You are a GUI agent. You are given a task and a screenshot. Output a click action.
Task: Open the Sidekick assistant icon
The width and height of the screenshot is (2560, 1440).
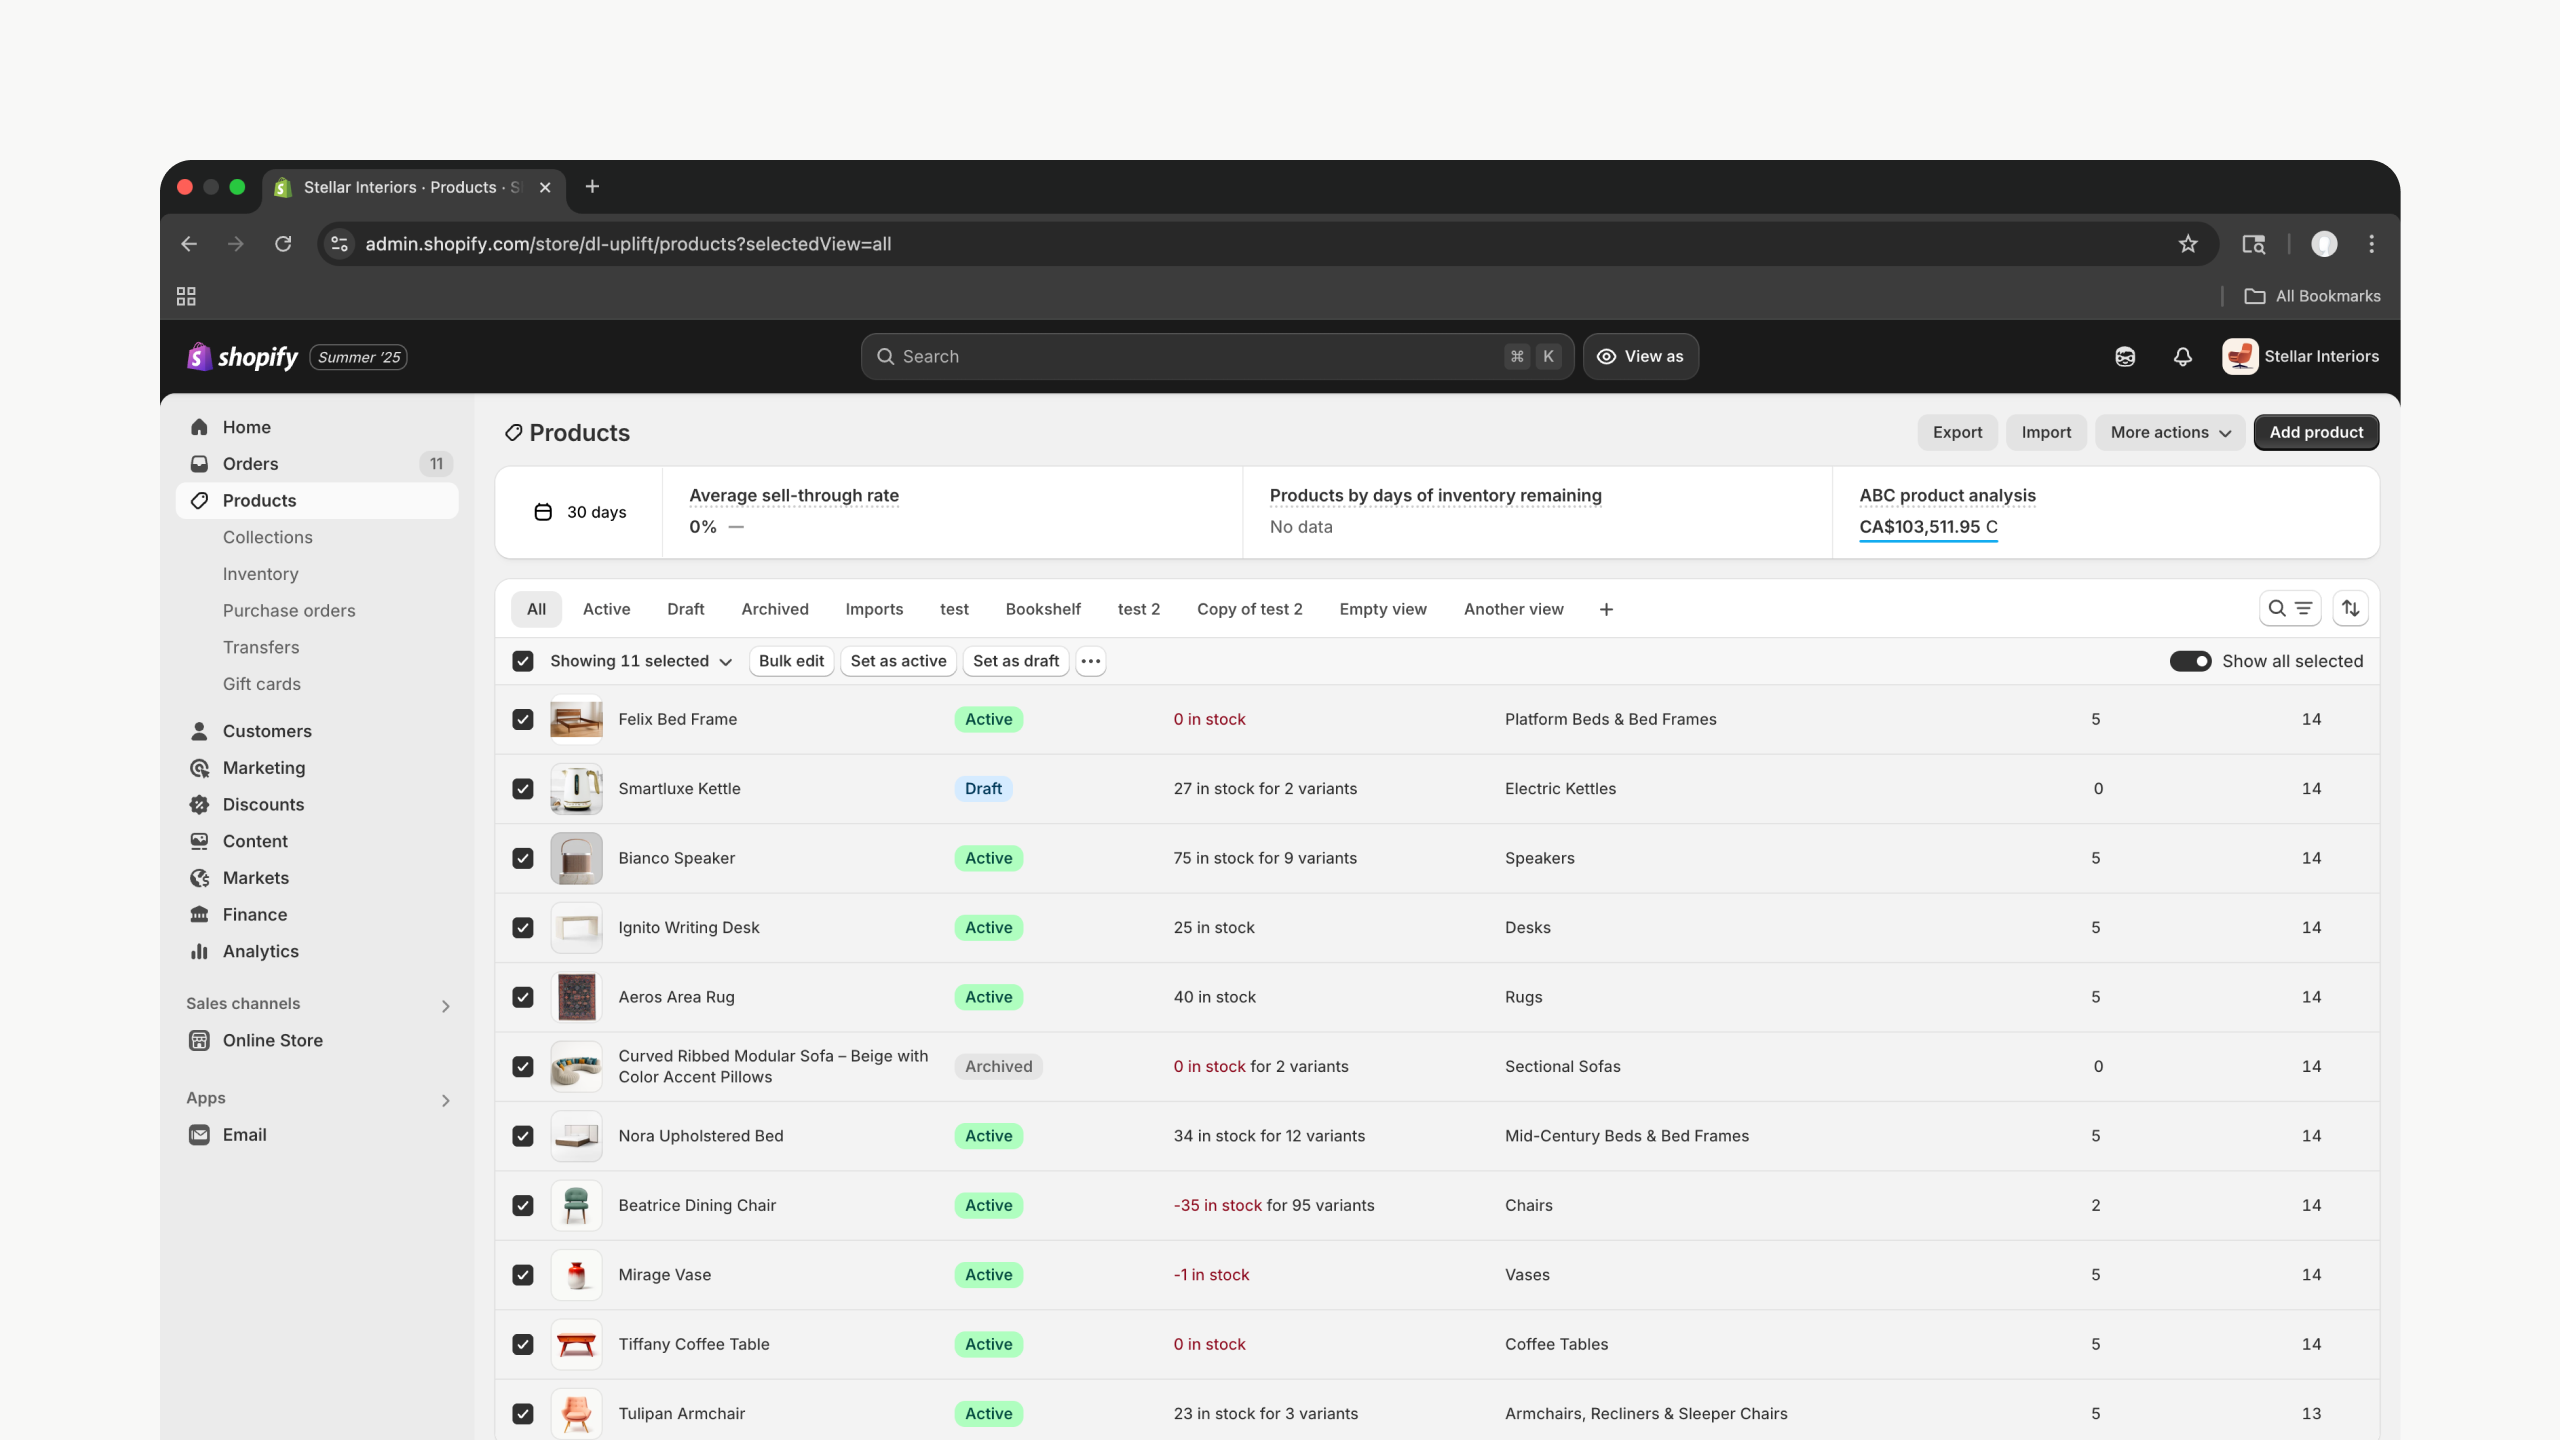(x=2125, y=357)
